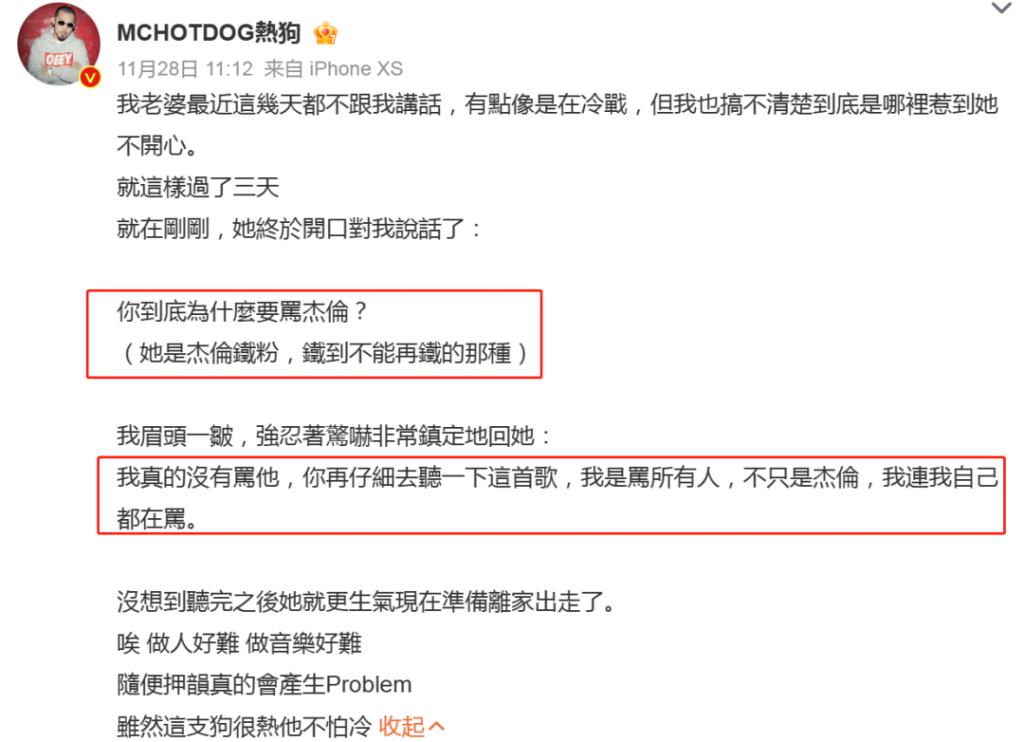Click the crown membership icon beside username
Screen dimensions: 1024x742
[325, 33]
